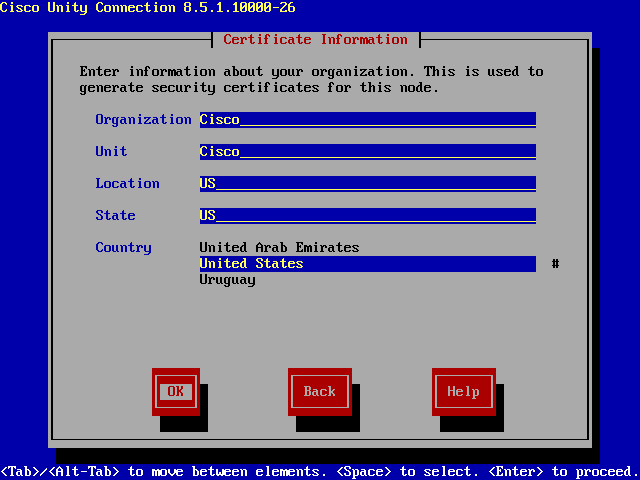This screenshot has width=640, height=480.
Task: Click the Cisco Unity Connection version header
Action: coord(147,8)
